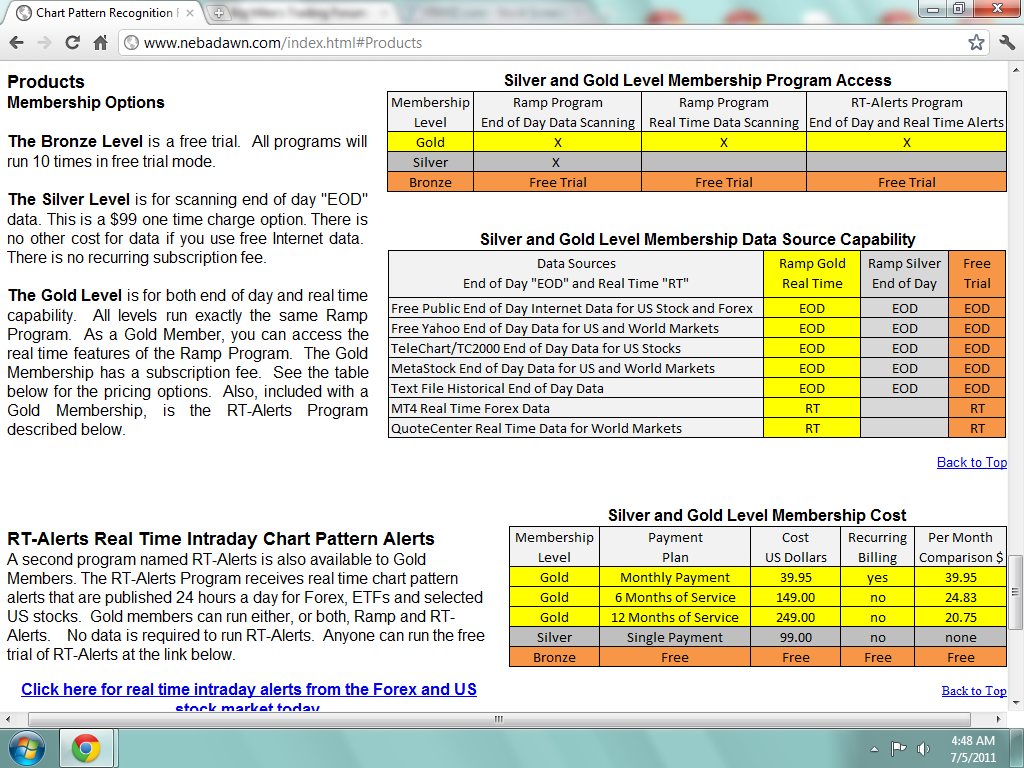
Task: Click 'Free Yahoo End of Day Data' row
Action: [697, 328]
